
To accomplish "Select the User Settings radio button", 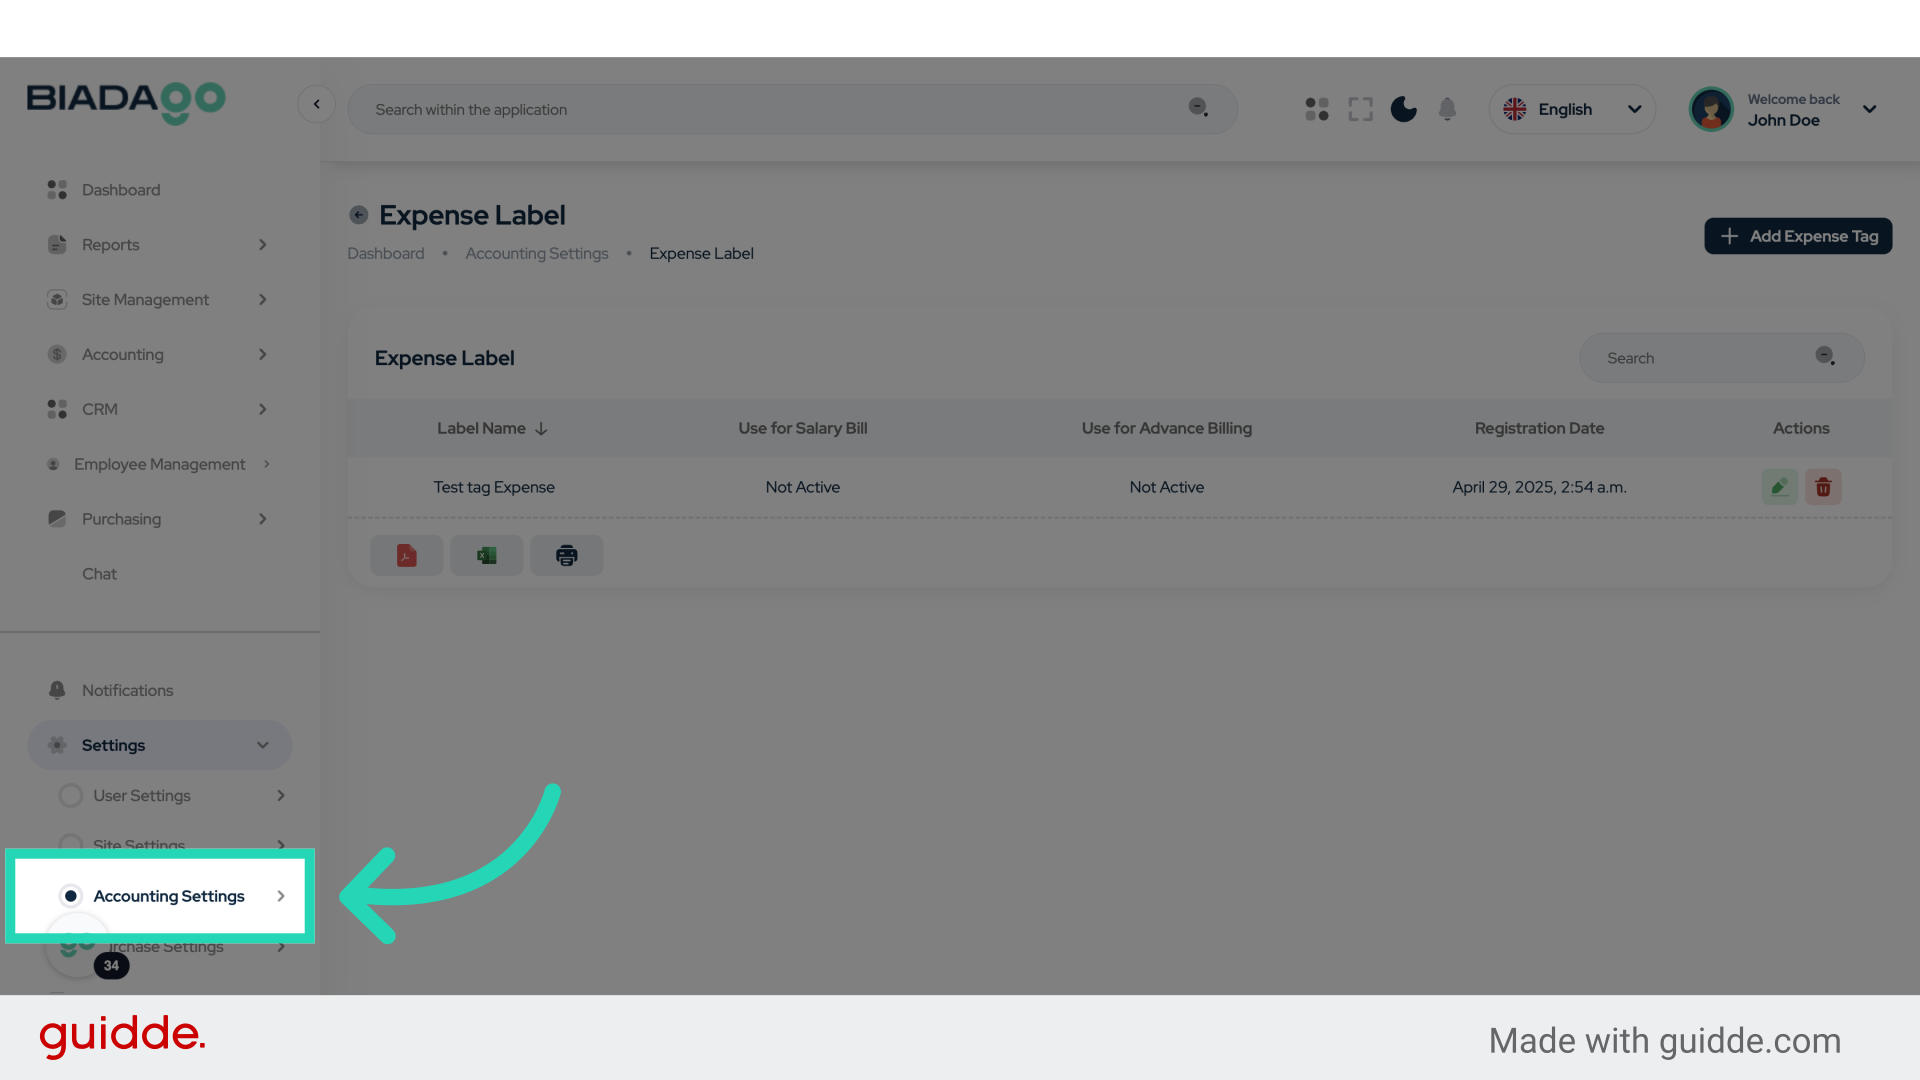I will coord(71,795).
